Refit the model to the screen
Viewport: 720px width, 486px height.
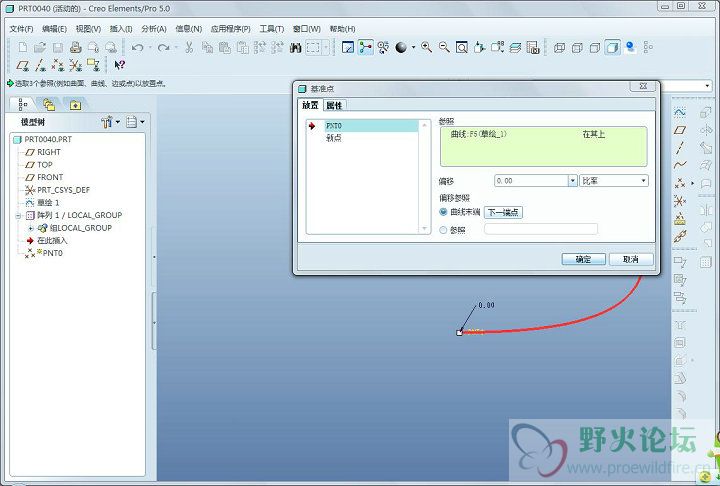(x=462, y=47)
